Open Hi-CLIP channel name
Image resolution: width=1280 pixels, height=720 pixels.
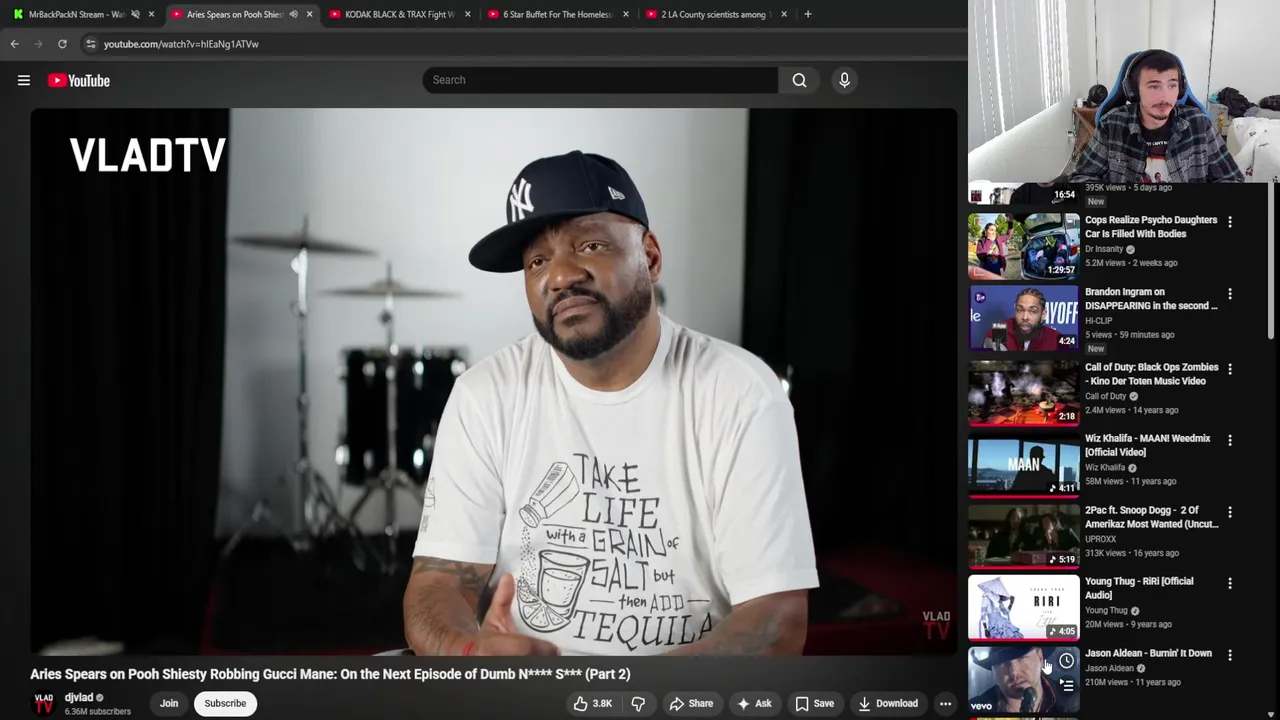(x=1098, y=321)
